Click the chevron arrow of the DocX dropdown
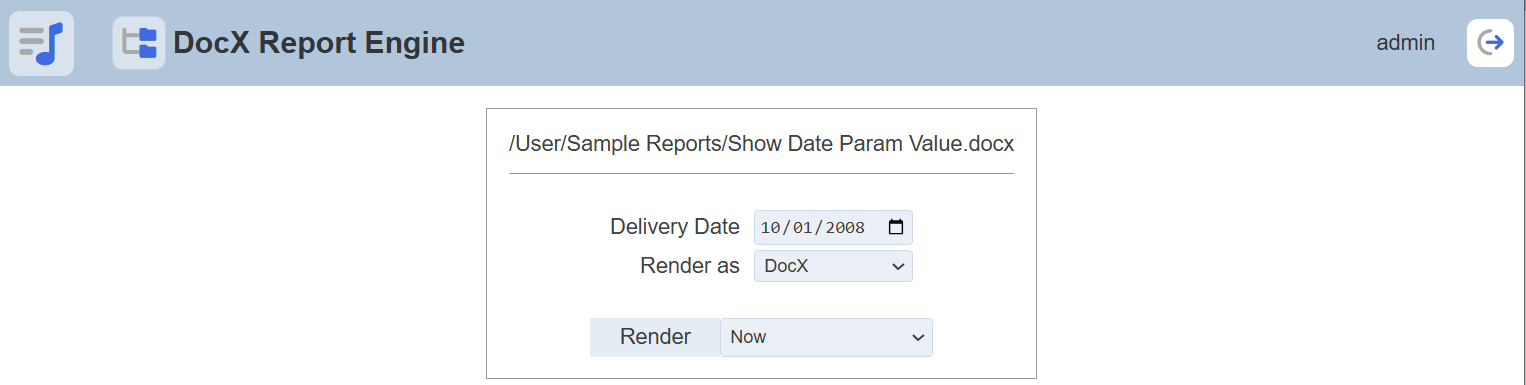 coord(897,267)
